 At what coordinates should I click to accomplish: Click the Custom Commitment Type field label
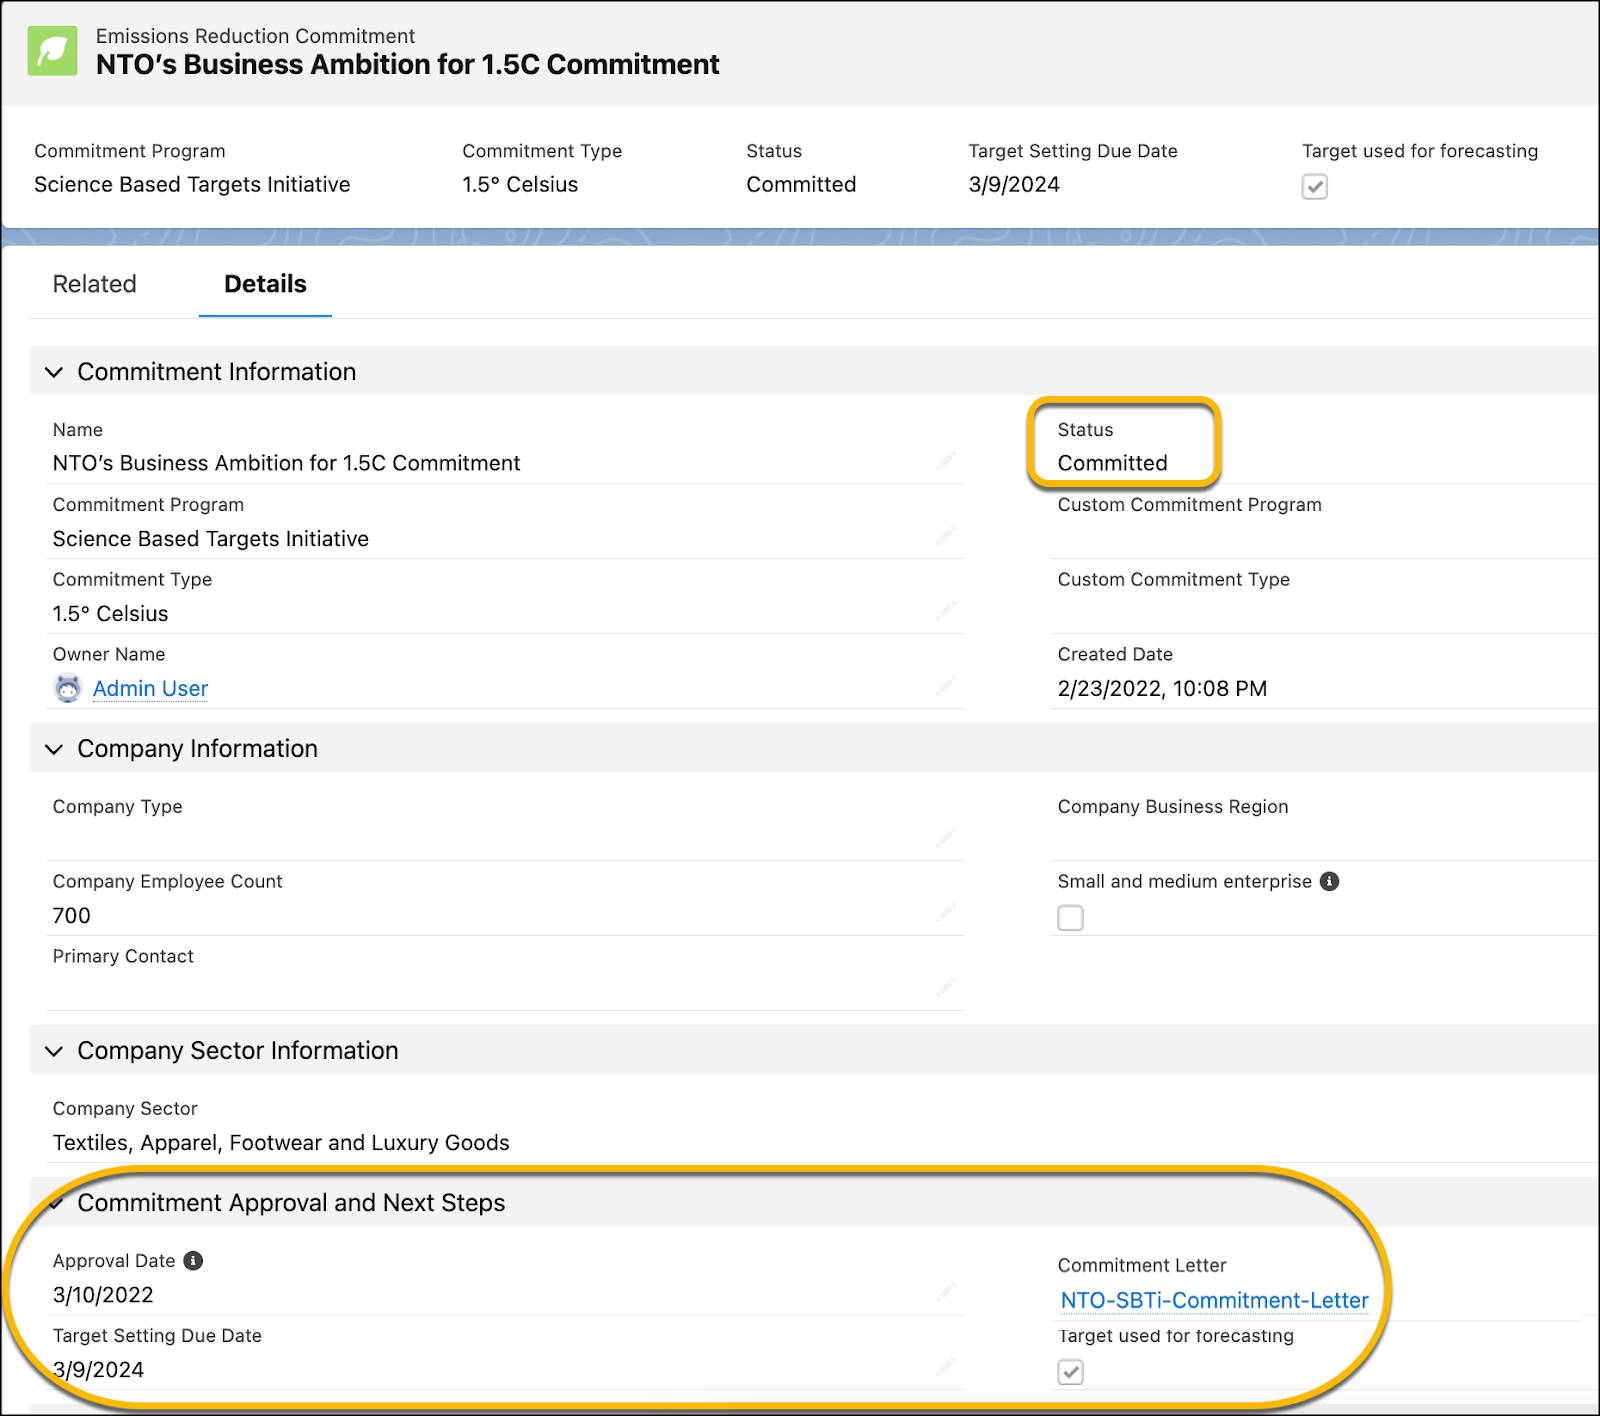pyautogui.click(x=1173, y=580)
